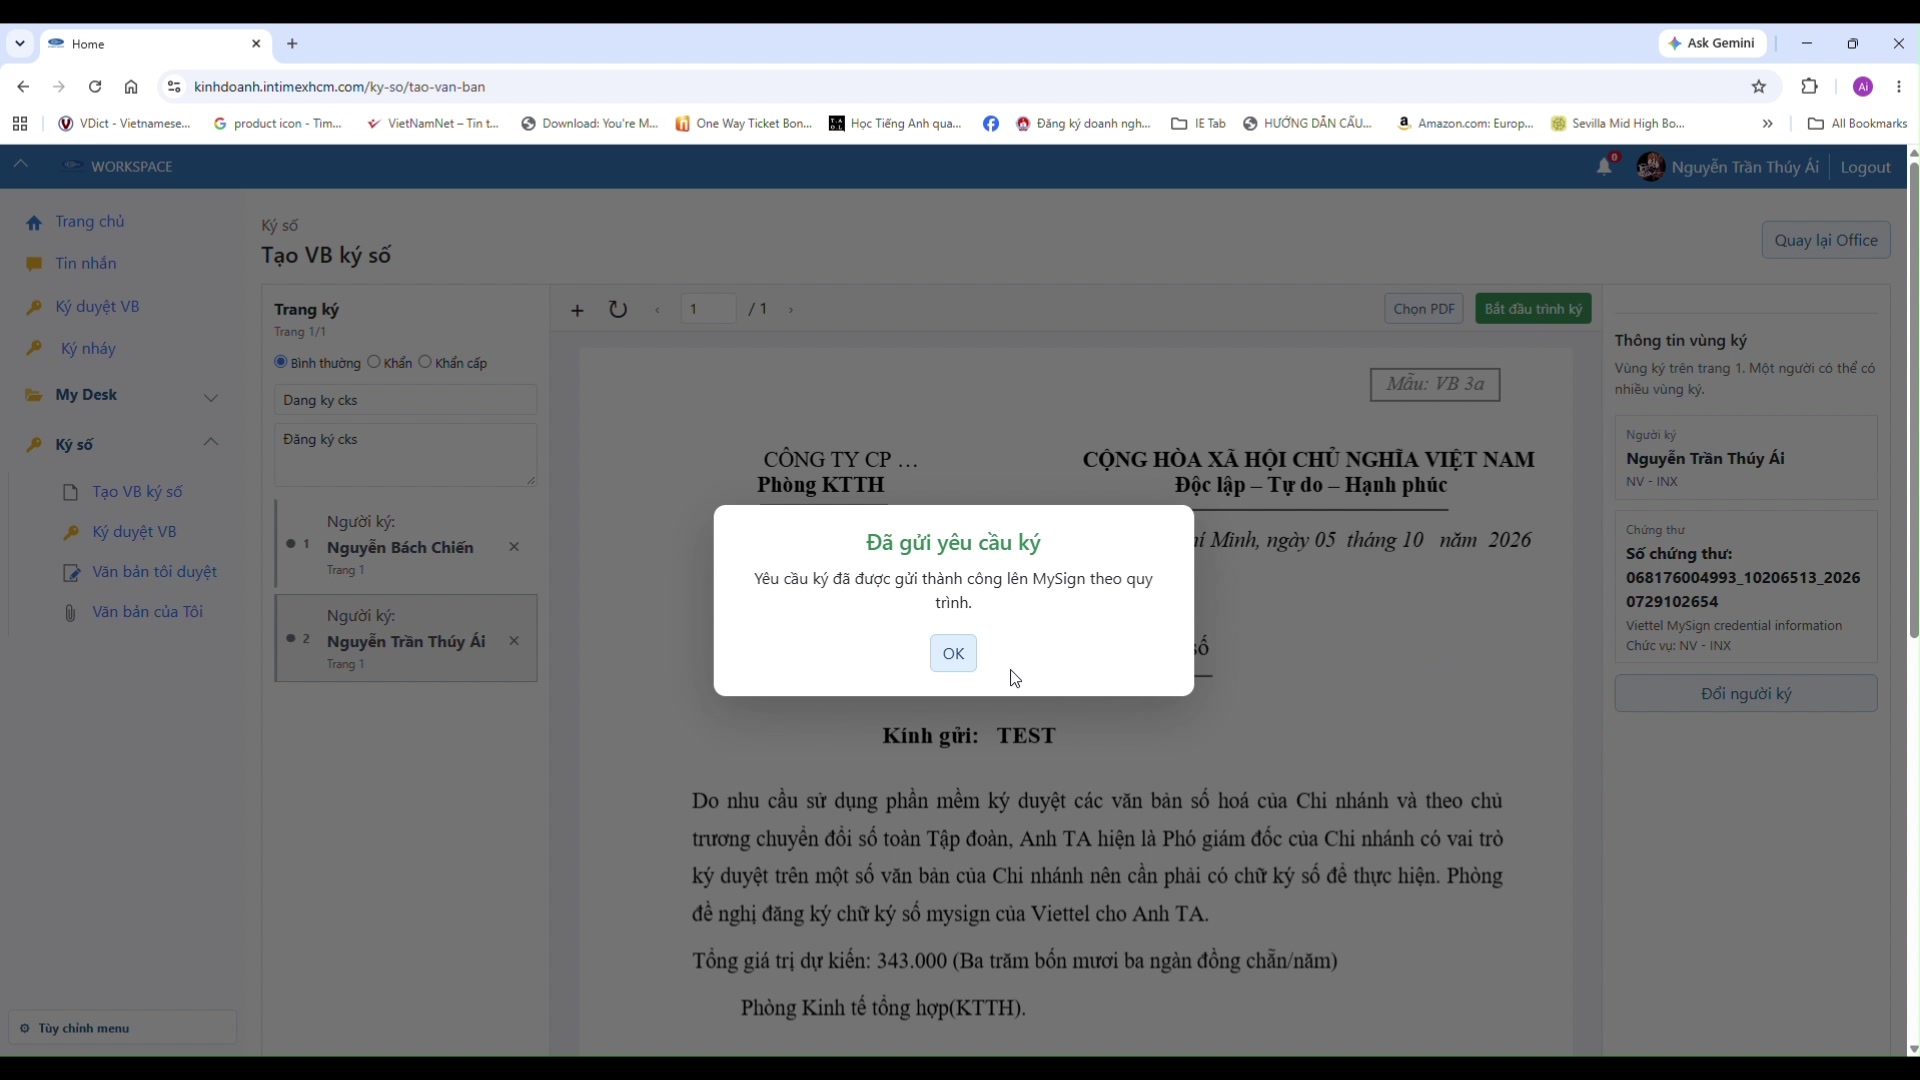The width and height of the screenshot is (1920, 1080).
Task: Open Trang chủ home icon in sidebar
Action: (34, 222)
